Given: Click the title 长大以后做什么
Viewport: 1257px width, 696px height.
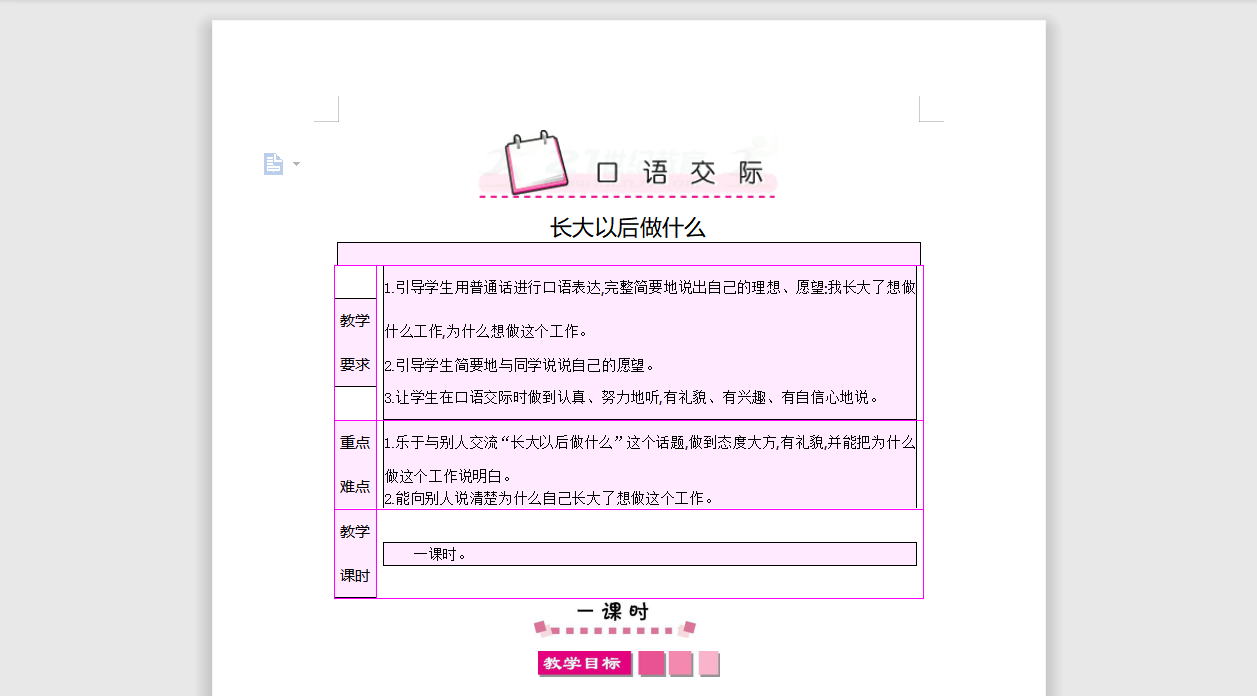Looking at the screenshot, I should (x=626, y=227).
